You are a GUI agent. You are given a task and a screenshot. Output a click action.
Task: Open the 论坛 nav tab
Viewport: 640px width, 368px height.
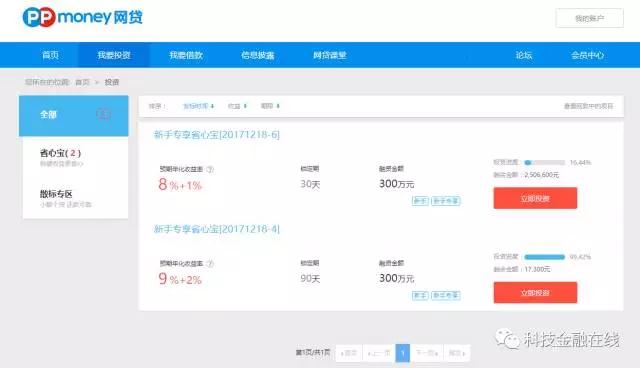(524, 55)
